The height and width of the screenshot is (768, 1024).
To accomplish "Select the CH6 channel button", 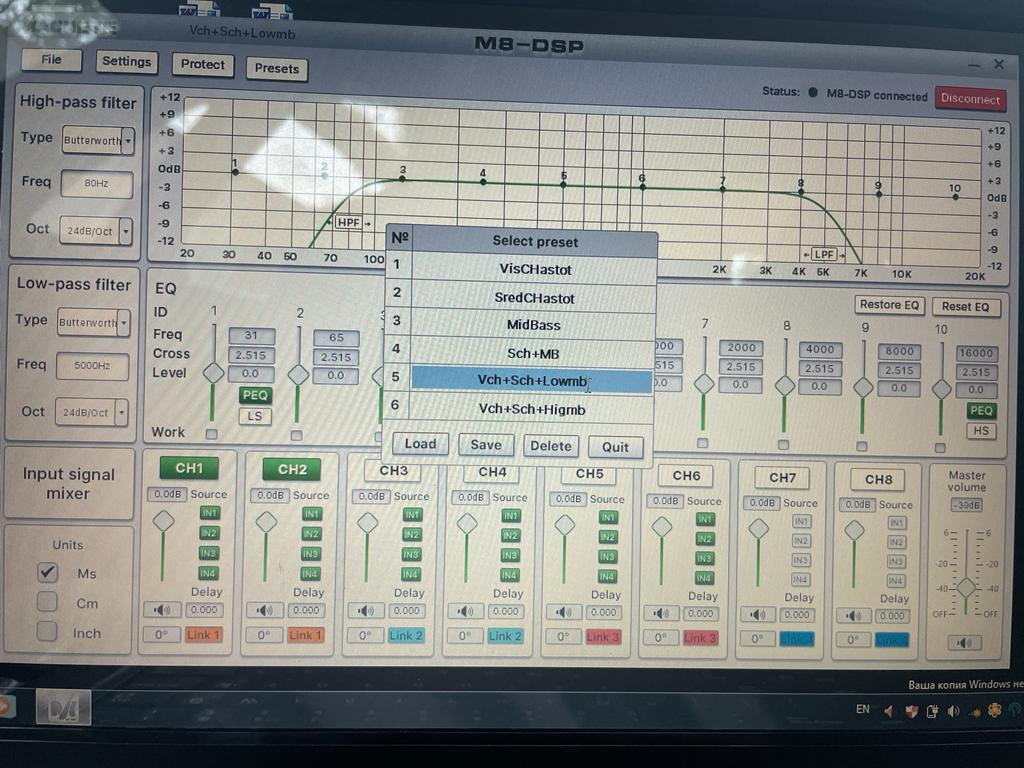I will pyautogui.click(x=685, y=475).
